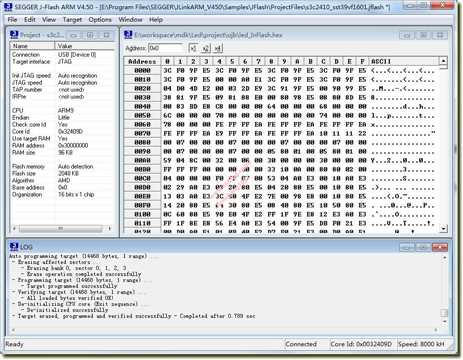
Task: Open the Target menu
Action: [72, 20]
